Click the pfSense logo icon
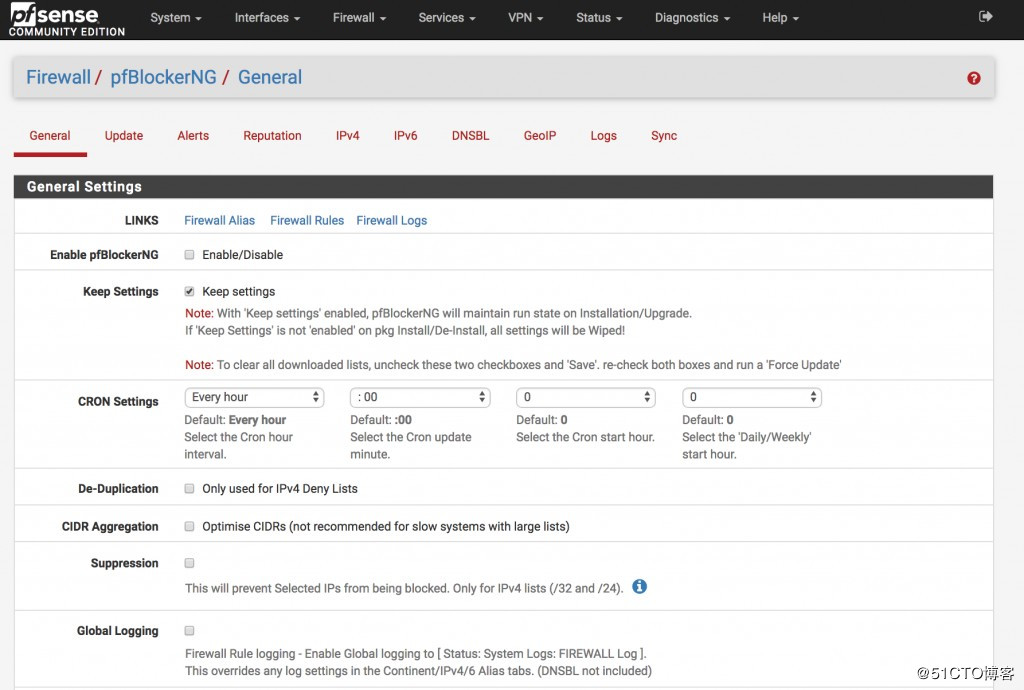Viewport: 1024px width, 690px height. coord(66,18)
